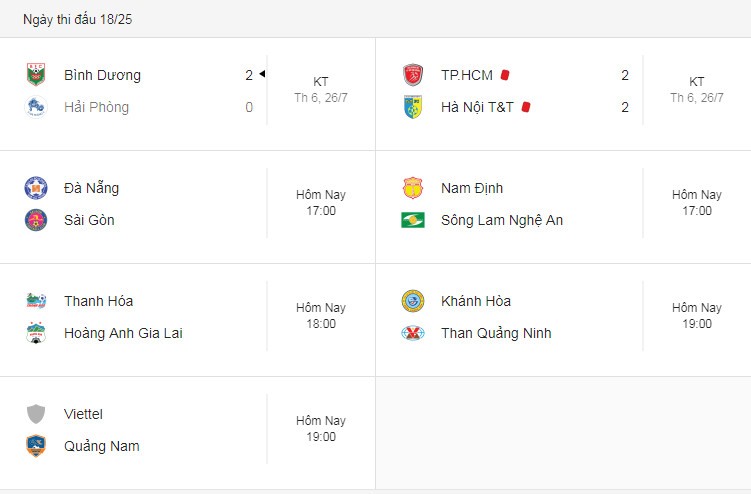Screen dimensions: 751x494
Task: Open the TP.HCM team crest
Action: coord(412,75)
